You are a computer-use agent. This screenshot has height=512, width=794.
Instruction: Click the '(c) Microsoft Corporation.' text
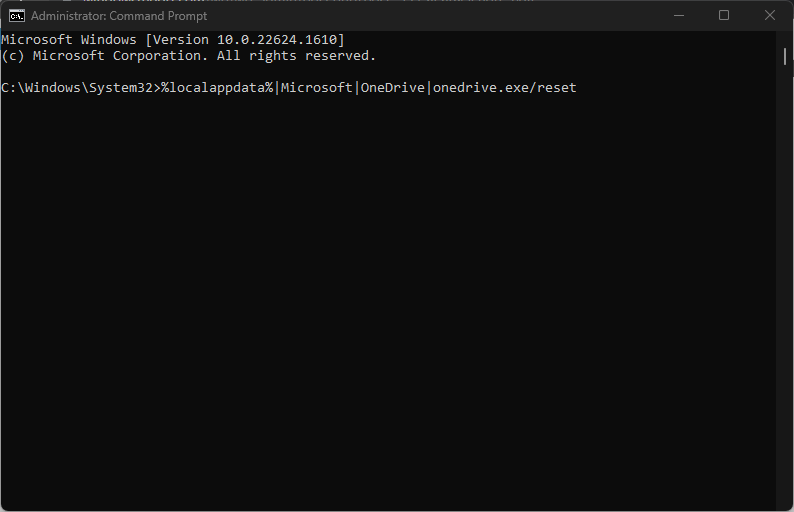[x=104, y=56]
